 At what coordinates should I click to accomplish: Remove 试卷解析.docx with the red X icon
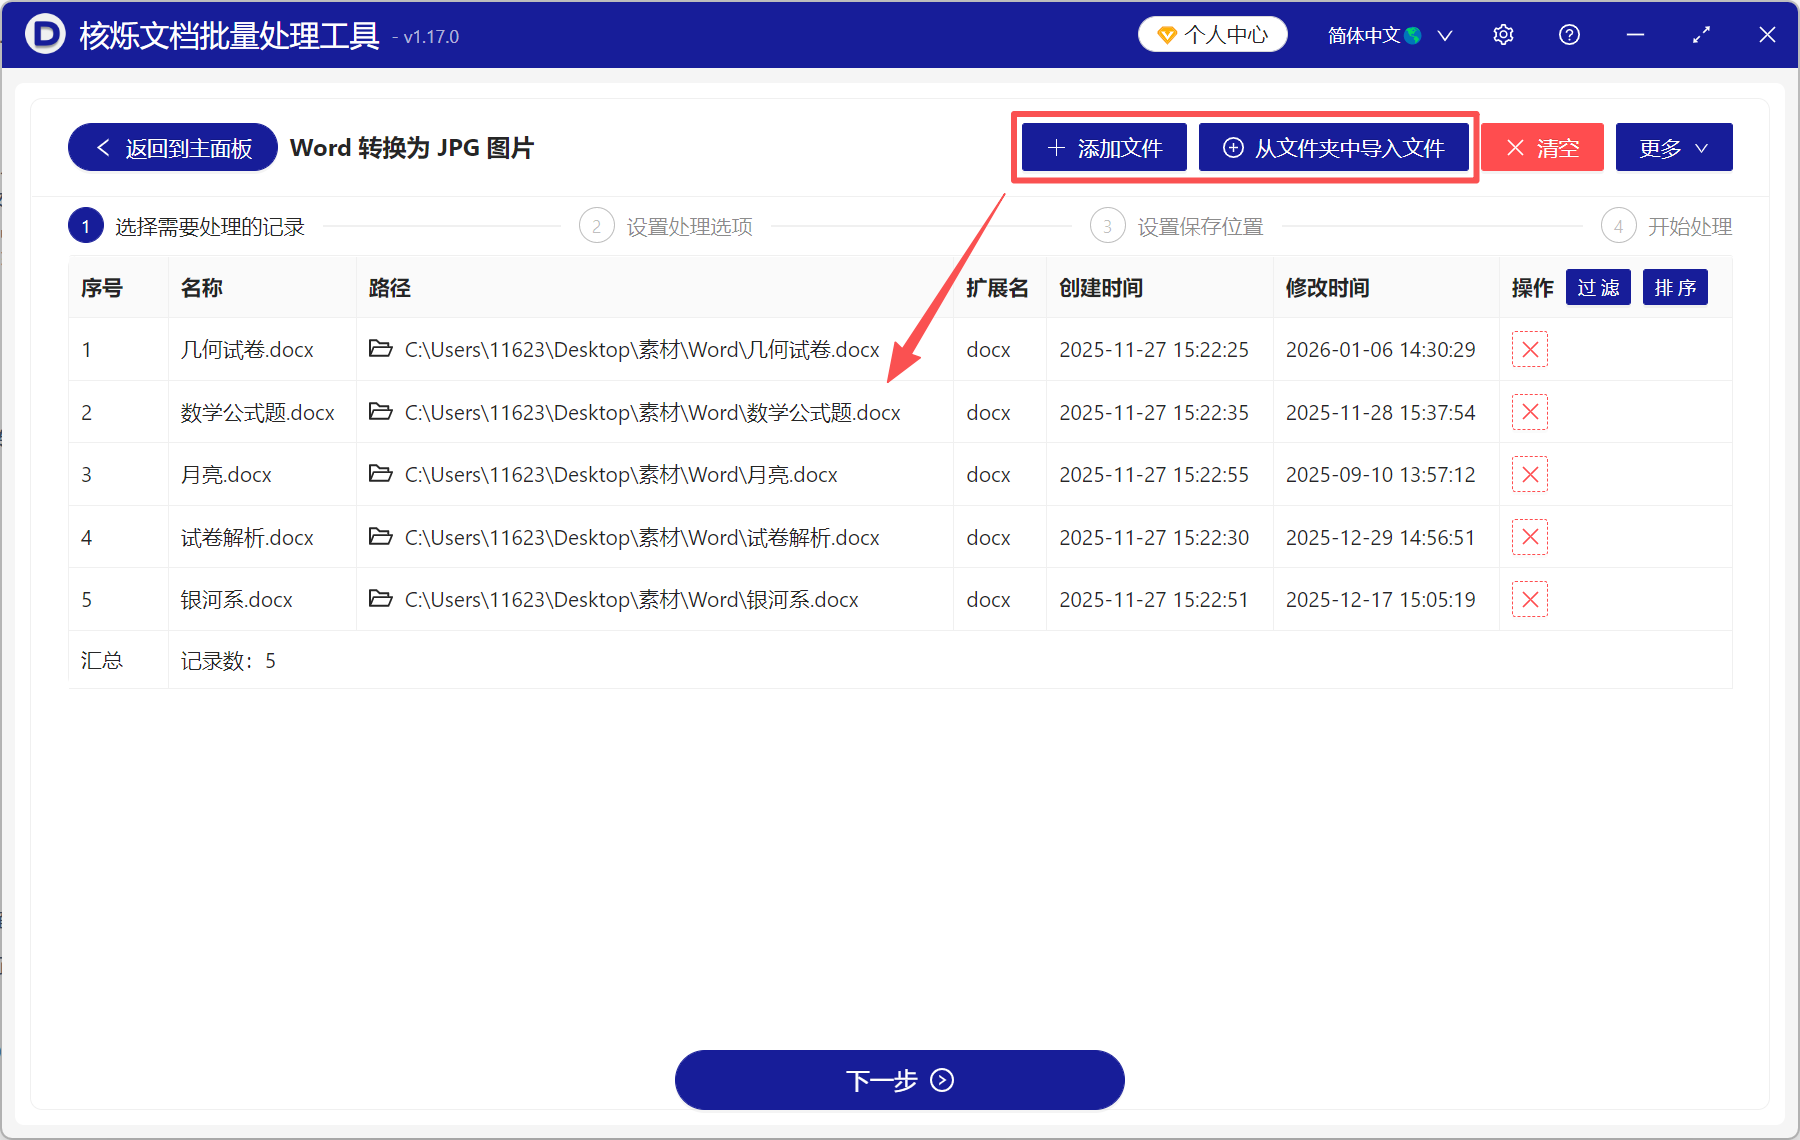point(1530,537)
